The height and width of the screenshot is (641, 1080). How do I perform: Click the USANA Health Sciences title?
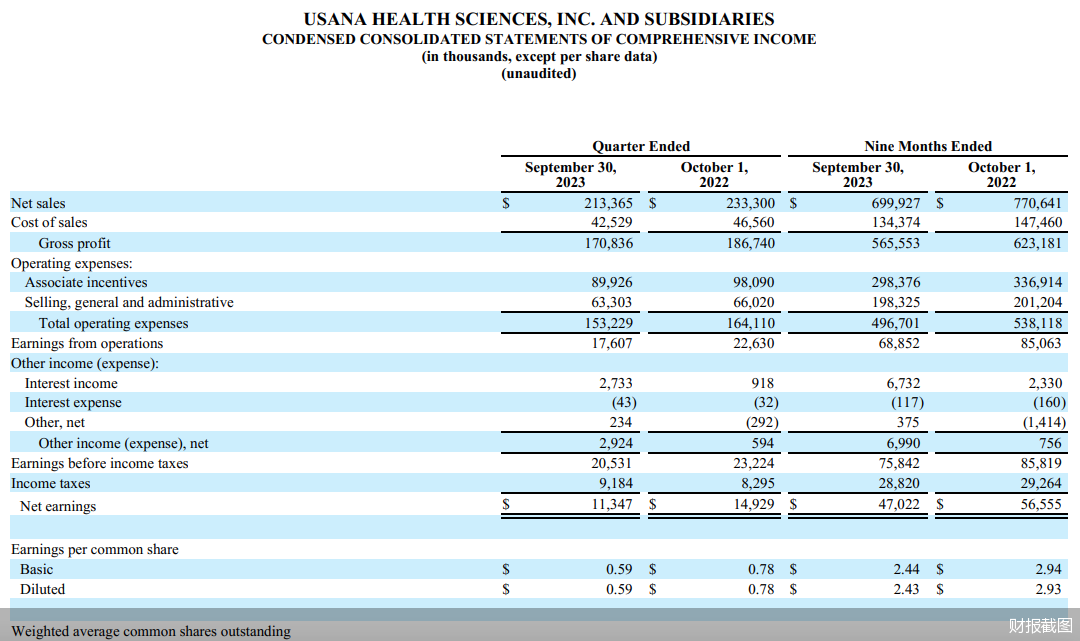(539, 19)
